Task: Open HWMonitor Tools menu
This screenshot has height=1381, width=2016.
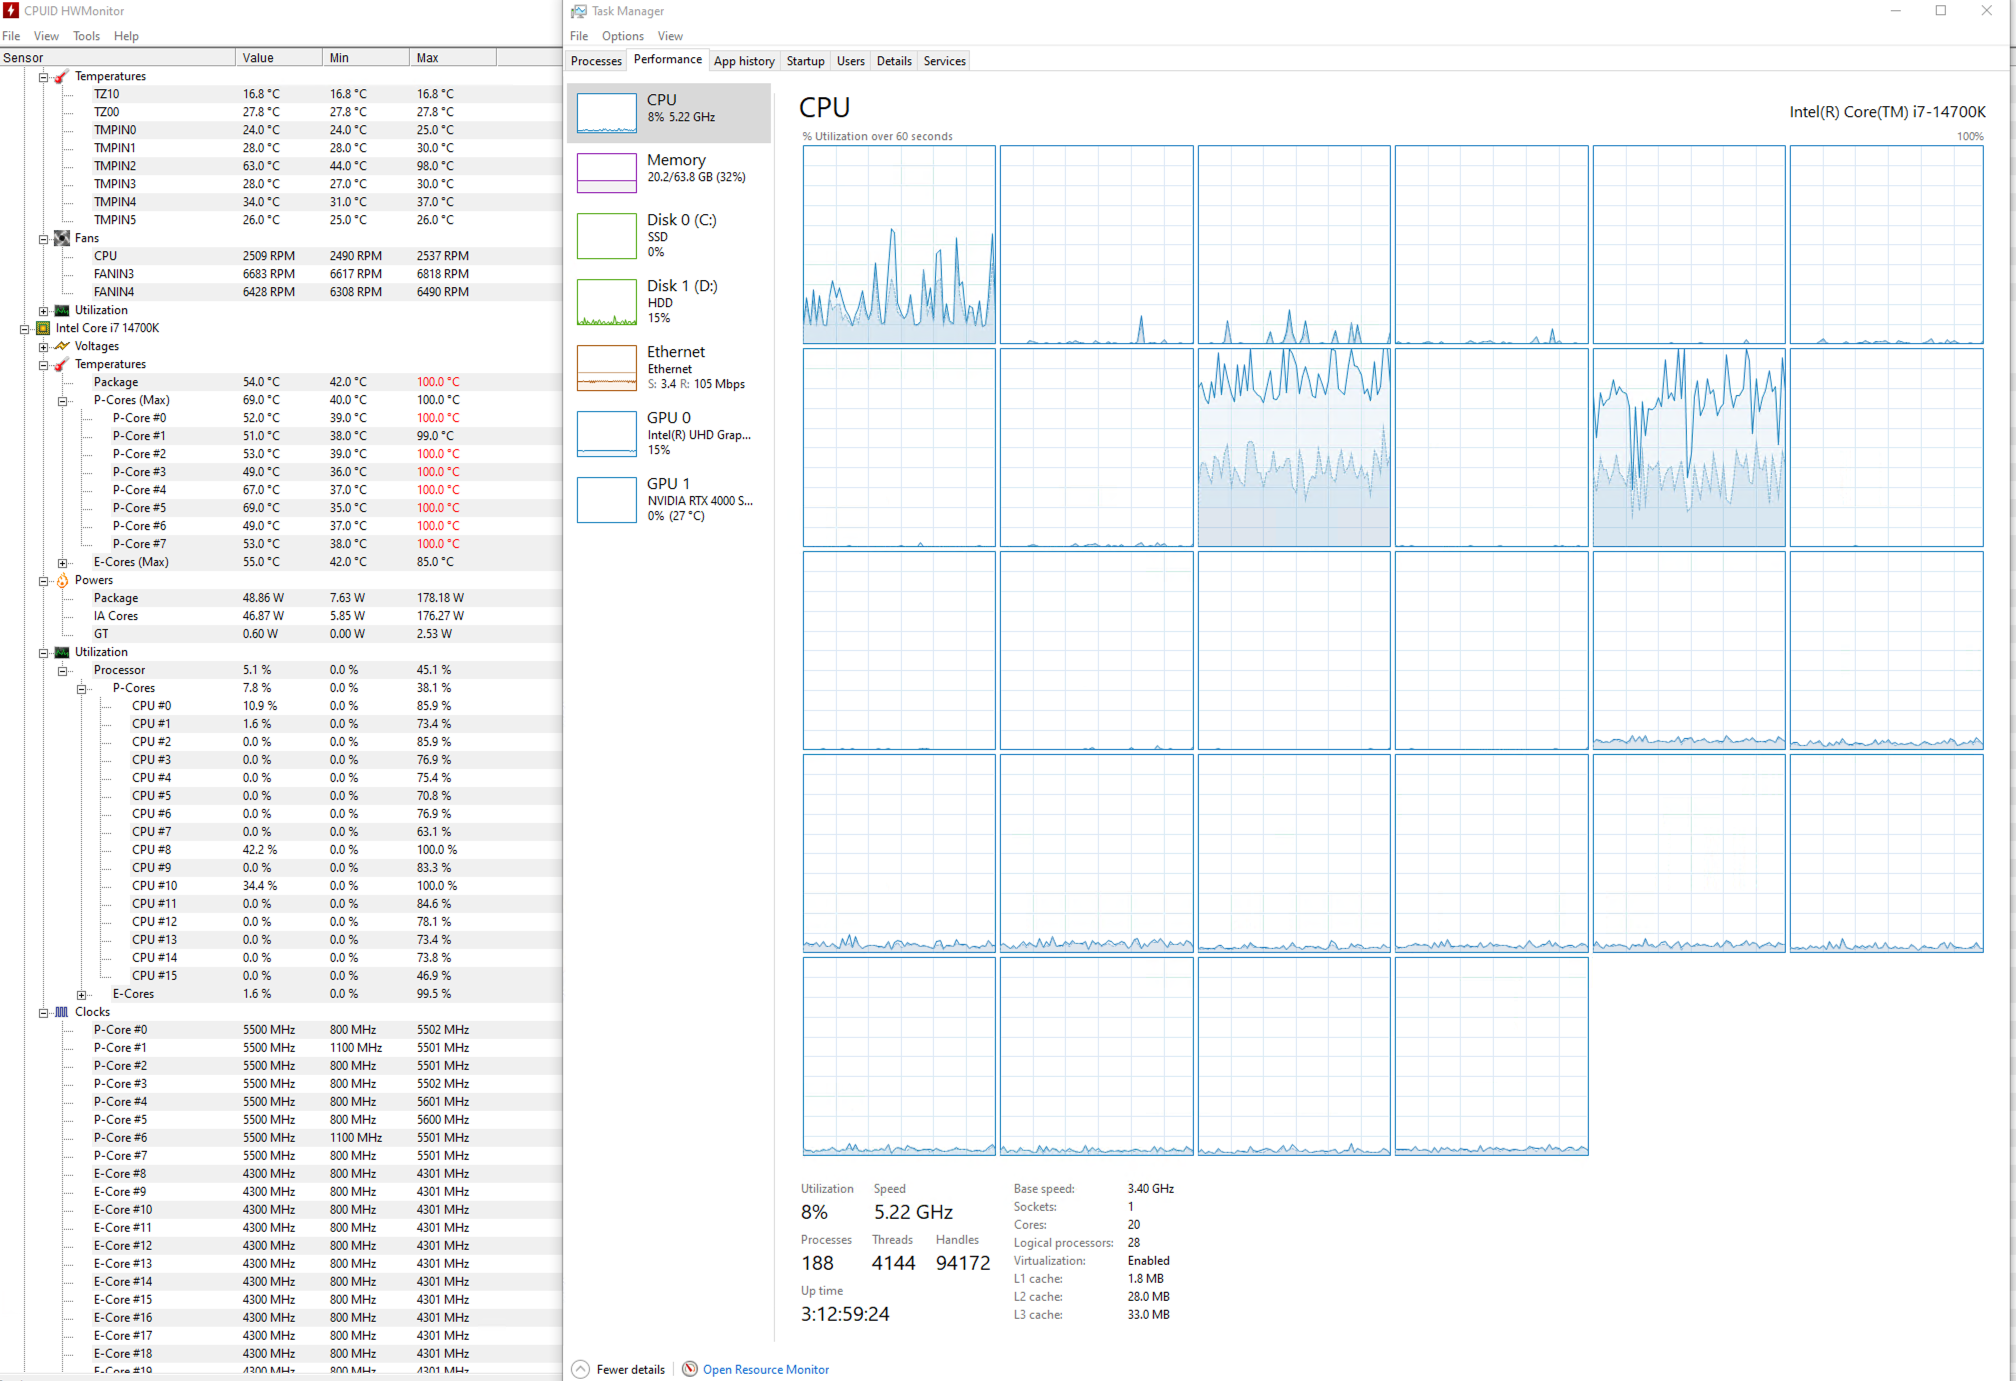Action: (86, 36)
